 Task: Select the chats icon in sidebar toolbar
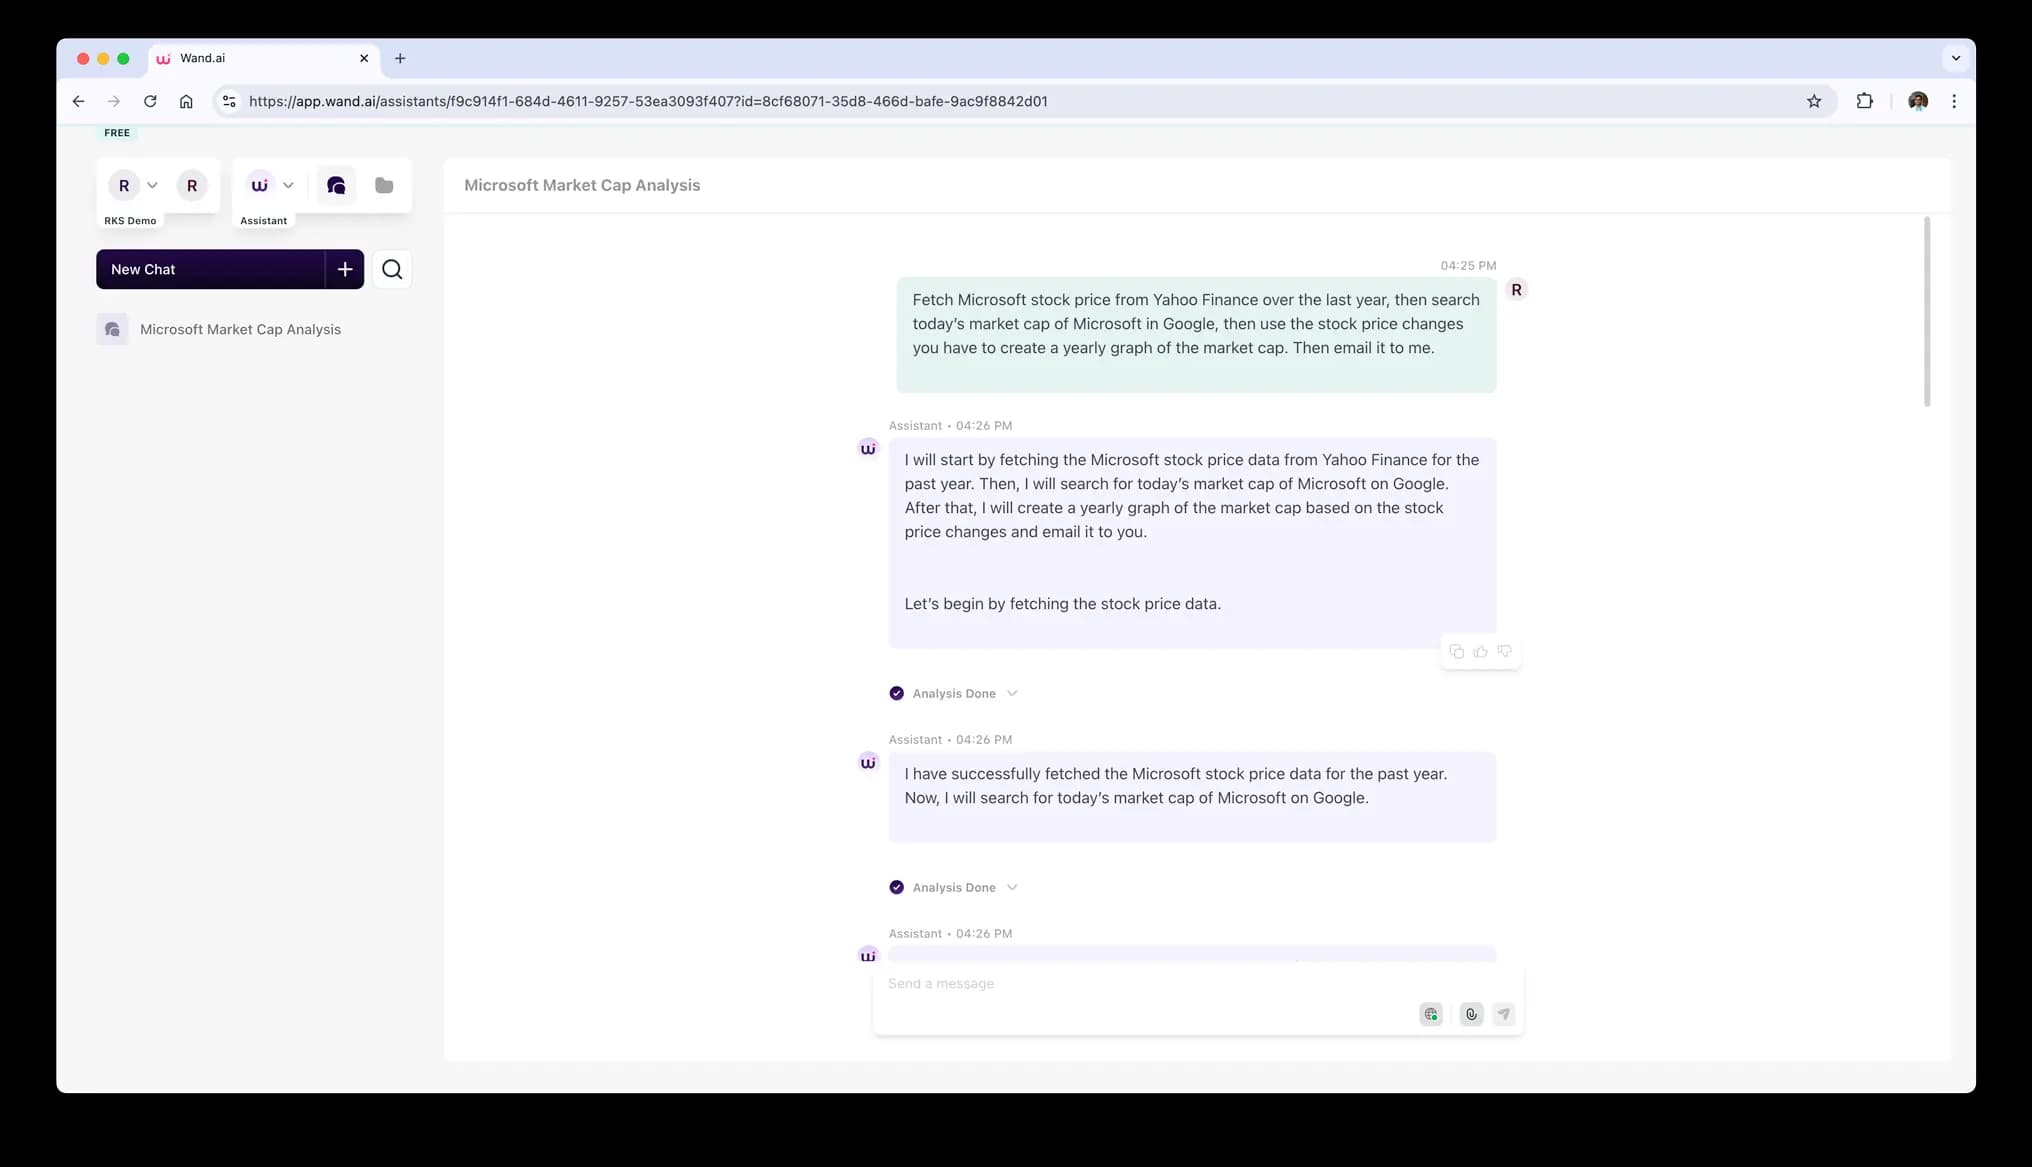click(336, 185)
